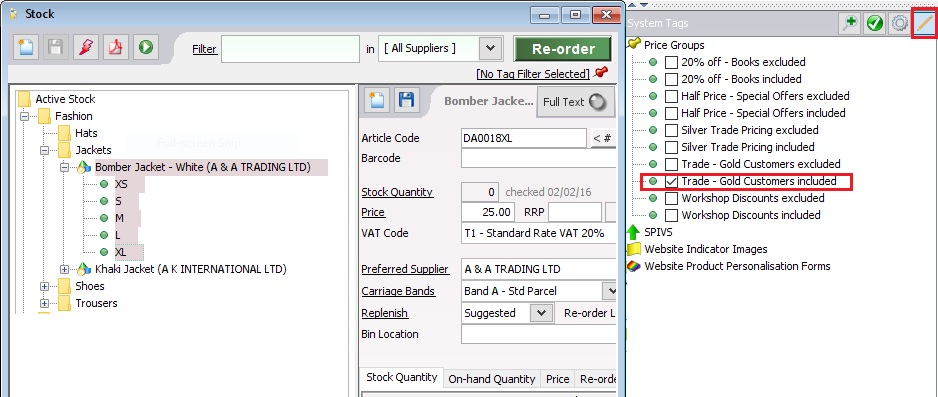Select the Bomber Jacket product icon
This screenshot has width=938, height=397.
pyautogui.click(x=84, y=168)
